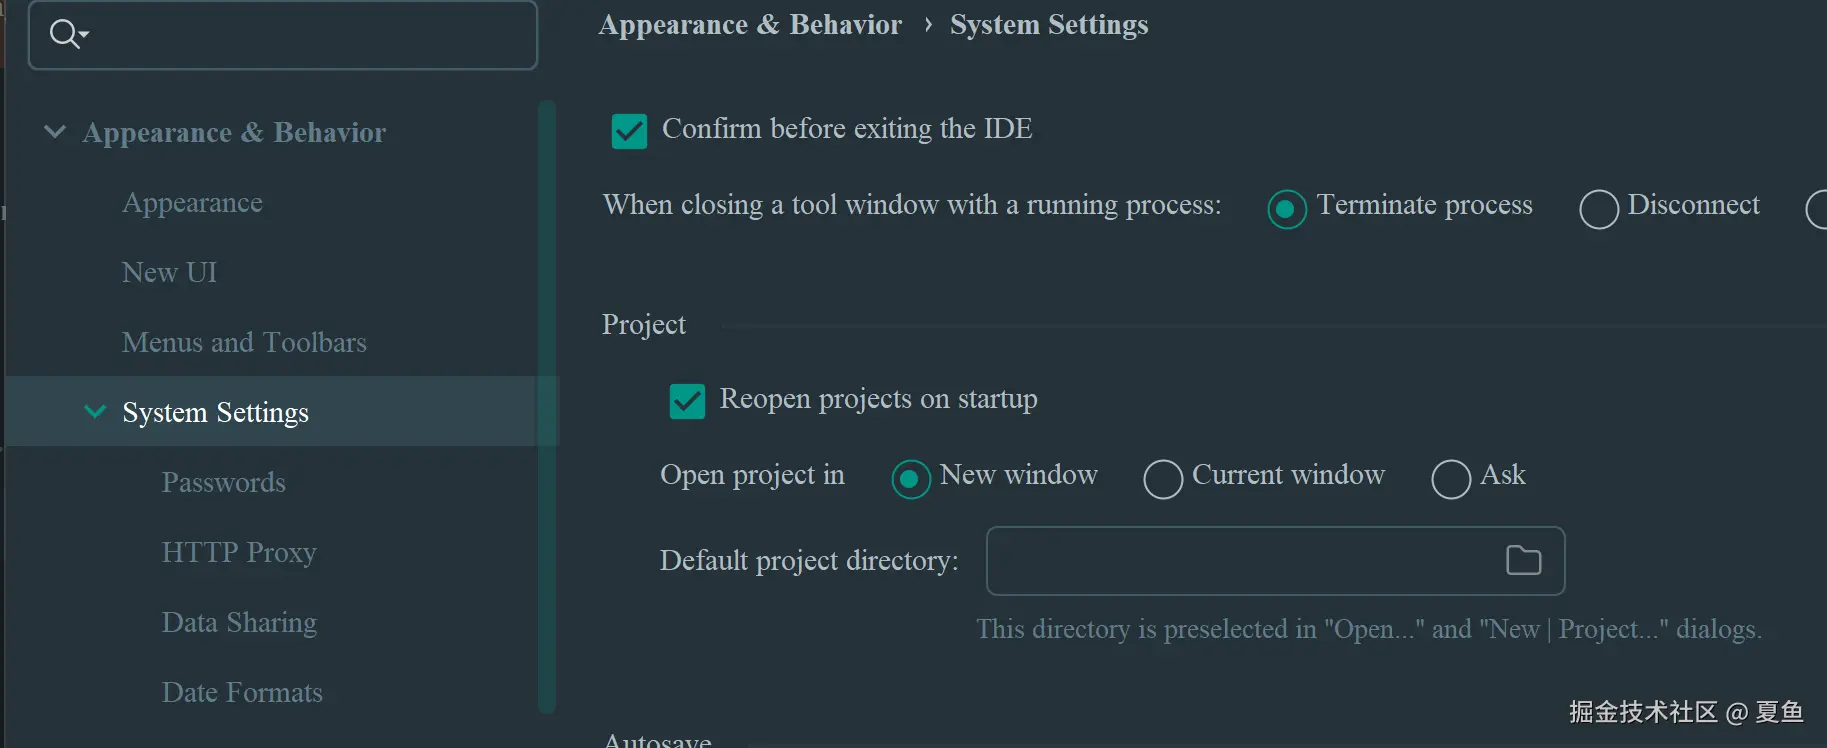This screenshot has height=748, width=1827.
Task: Uncheck Reopen projects on startup
Action: [x=687, y=401]
